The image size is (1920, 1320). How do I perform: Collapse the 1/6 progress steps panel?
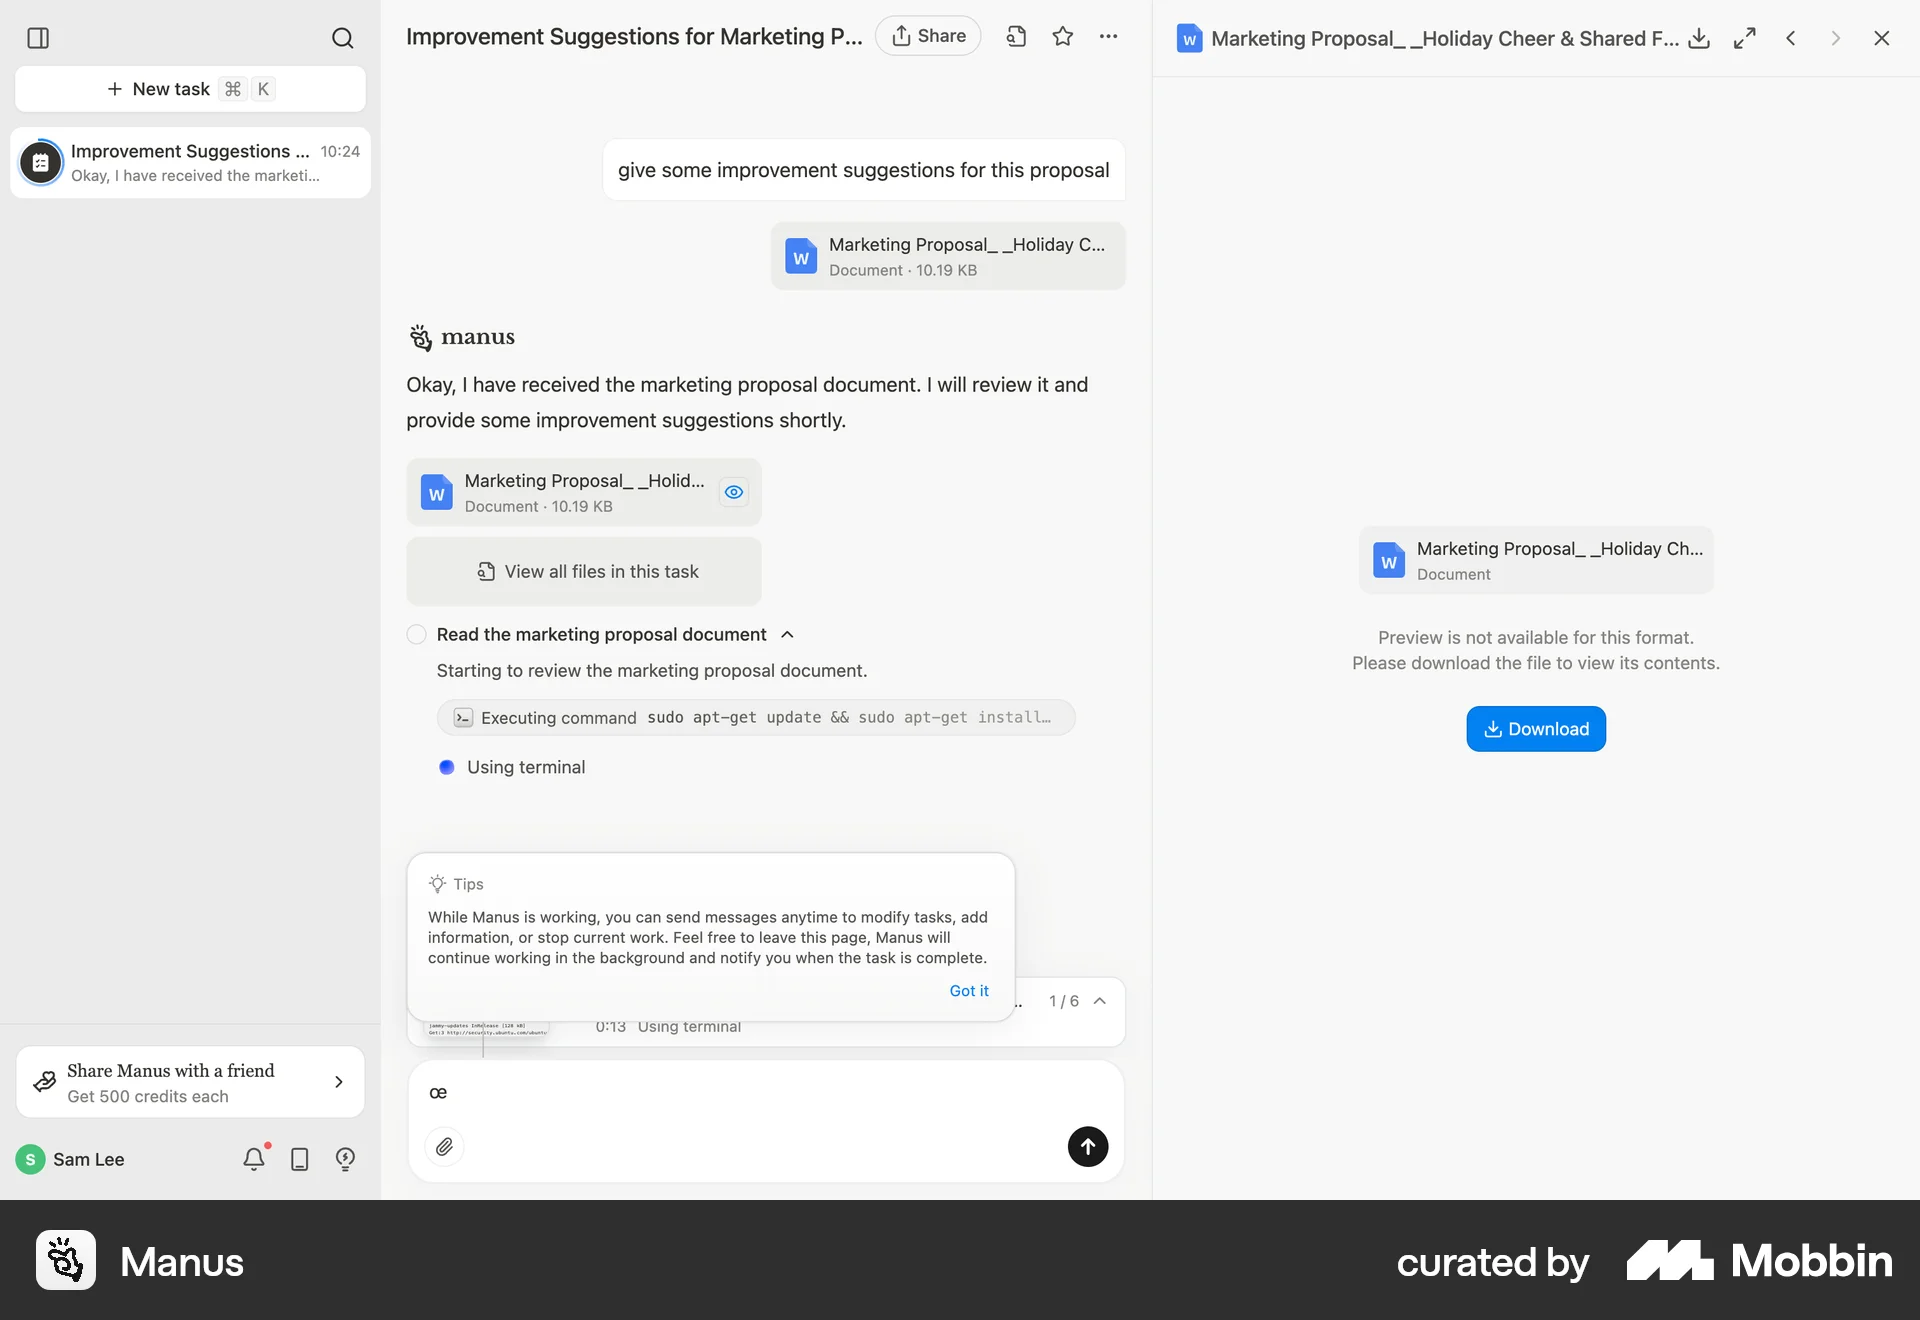[1100, 1001]
